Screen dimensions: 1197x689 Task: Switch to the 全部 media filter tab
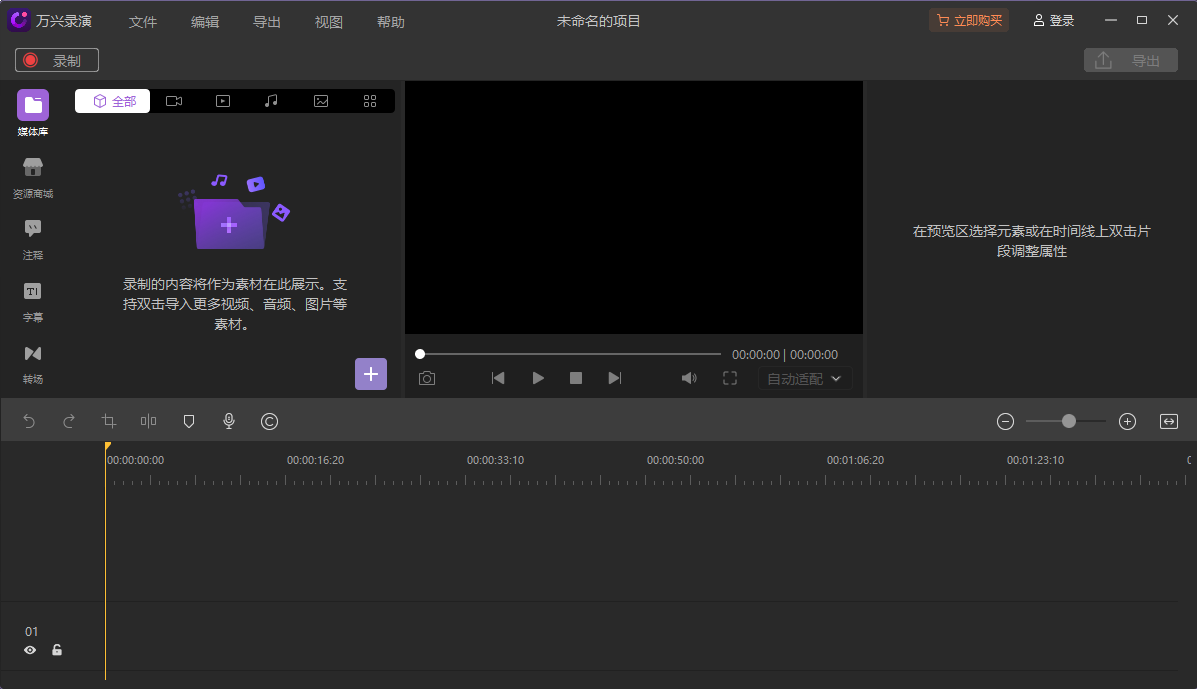tap(112, 100)
